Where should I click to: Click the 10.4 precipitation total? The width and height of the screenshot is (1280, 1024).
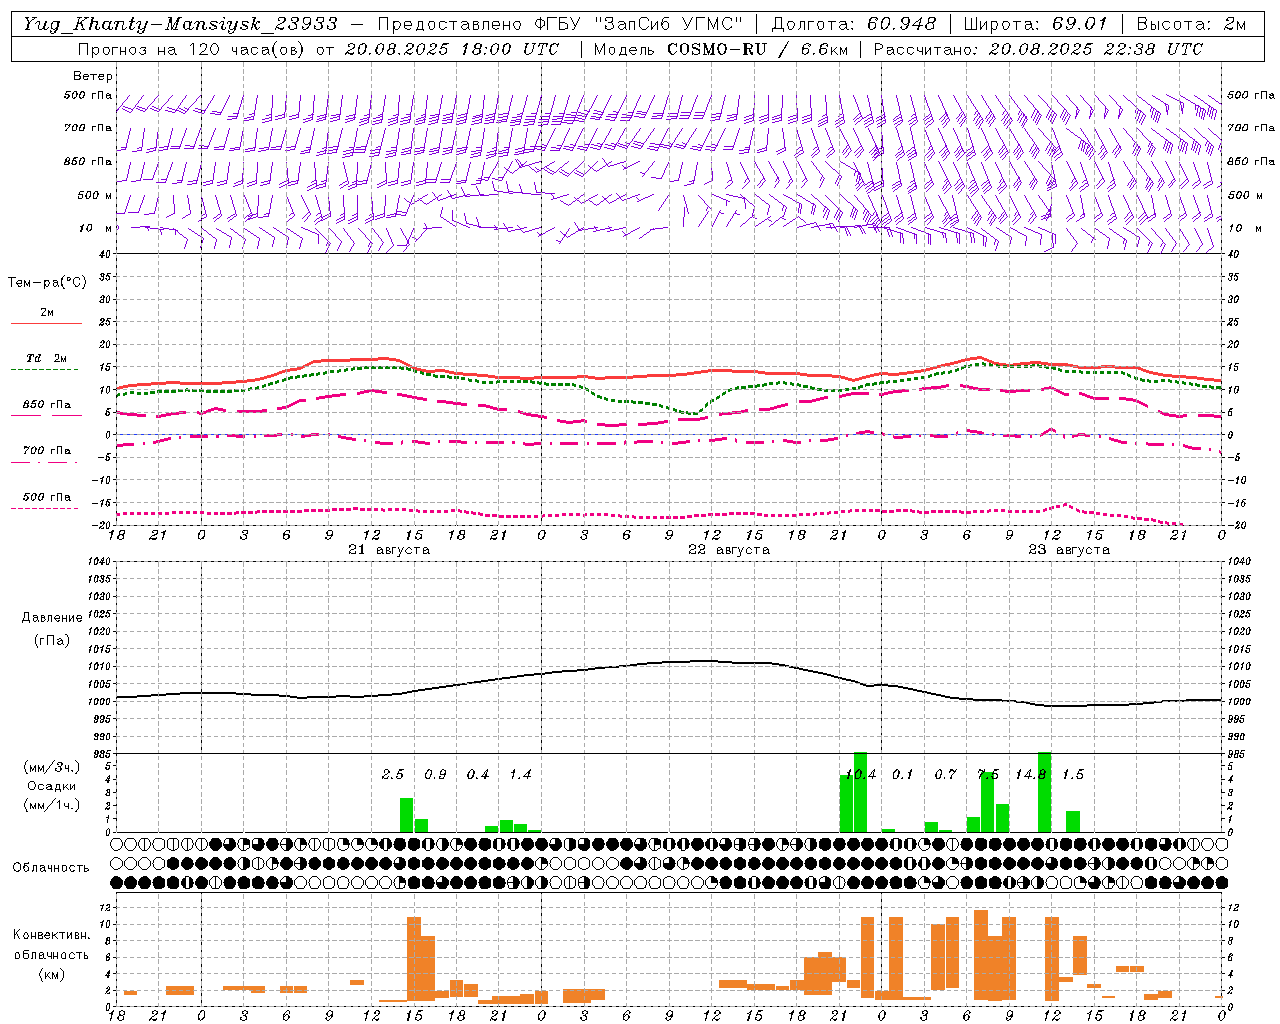click(860, 774)
